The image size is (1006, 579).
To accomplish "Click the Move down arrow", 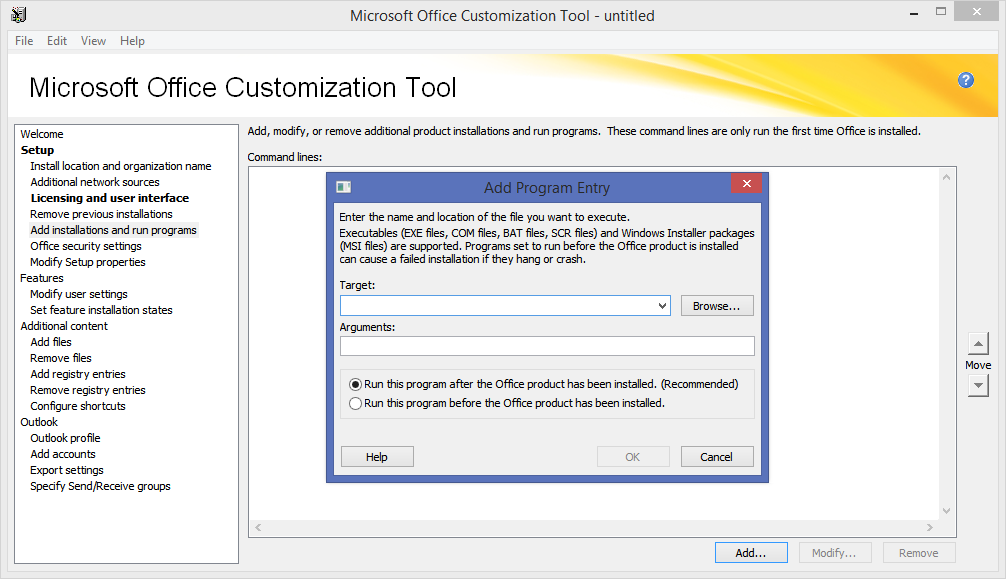I will pyautogui.click(x=977, y=383).
